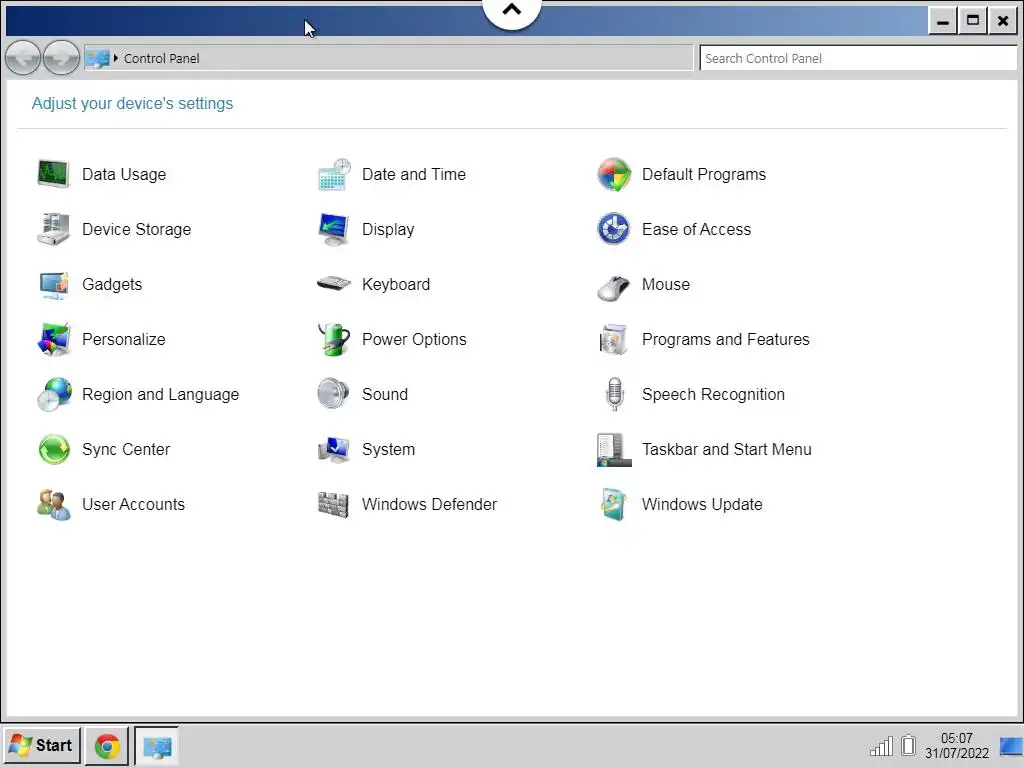Image resolution: width=1024 pixels, height=768 pixels.
Task: Click the Control Panel icon in address bar
Action: (x=98, y=58)
